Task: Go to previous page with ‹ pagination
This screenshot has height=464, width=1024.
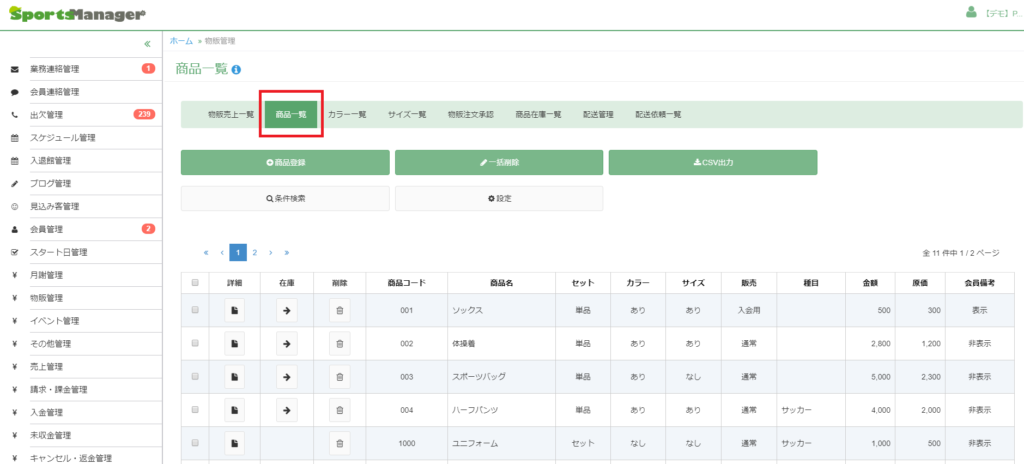Action: (222, 252)
